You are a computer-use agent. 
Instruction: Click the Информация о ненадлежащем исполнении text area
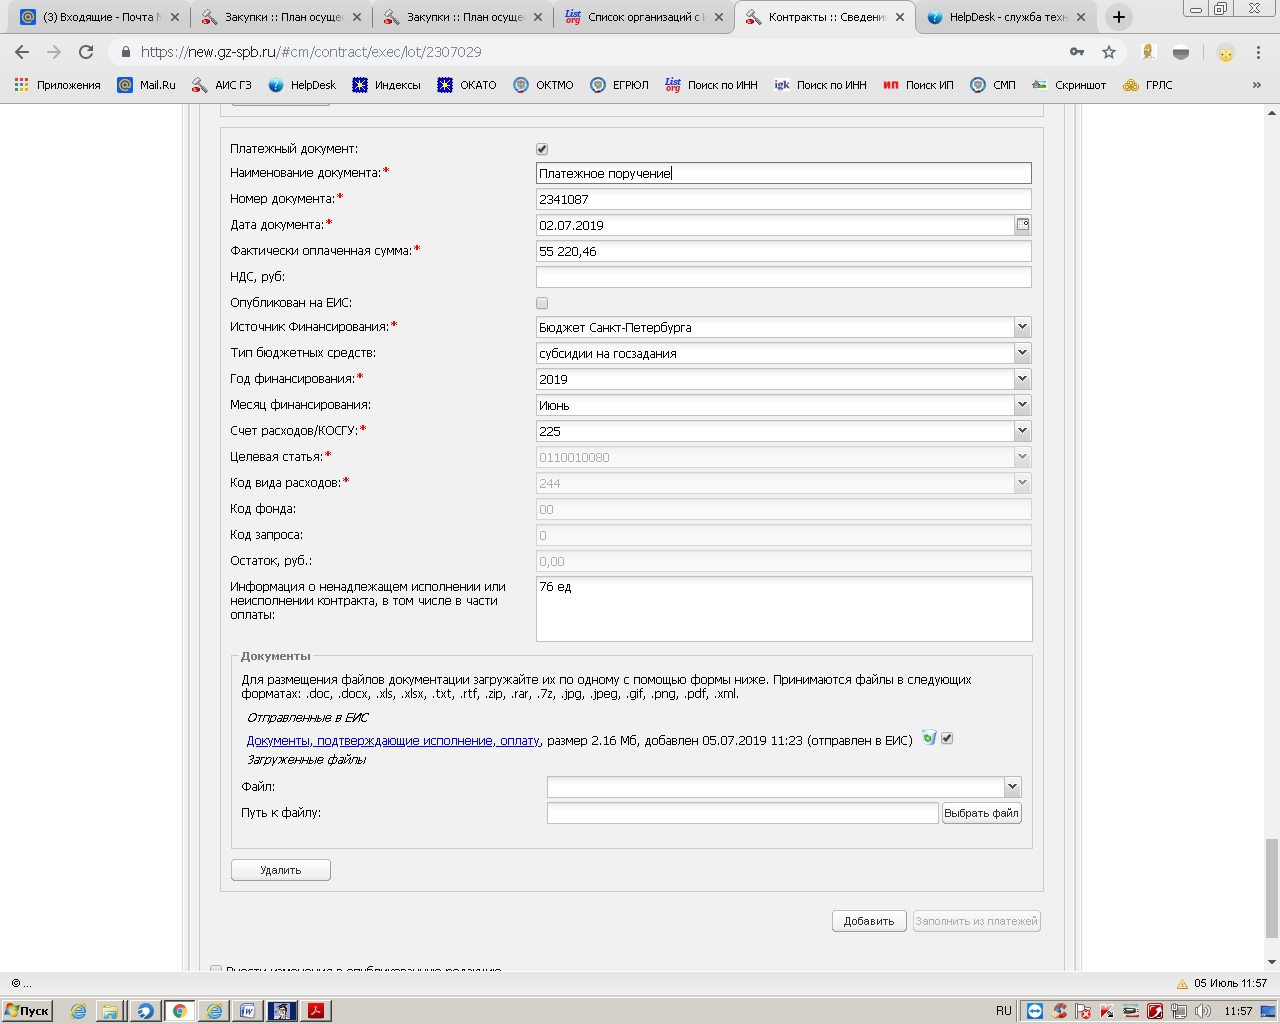point(784,609)
